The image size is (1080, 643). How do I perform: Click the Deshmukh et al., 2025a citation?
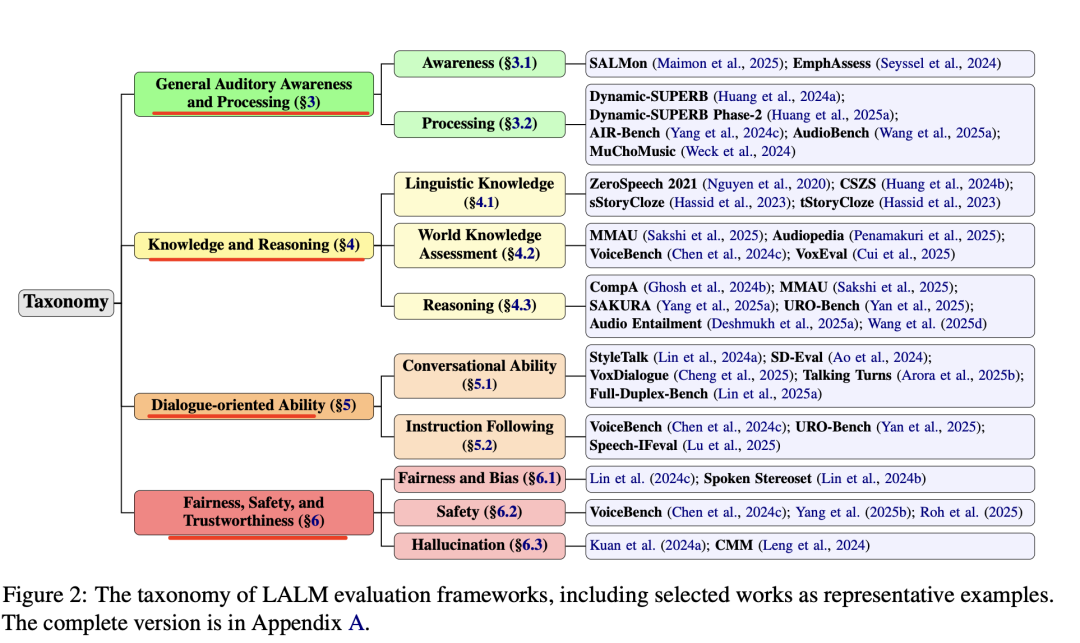[x=784, y=324]
